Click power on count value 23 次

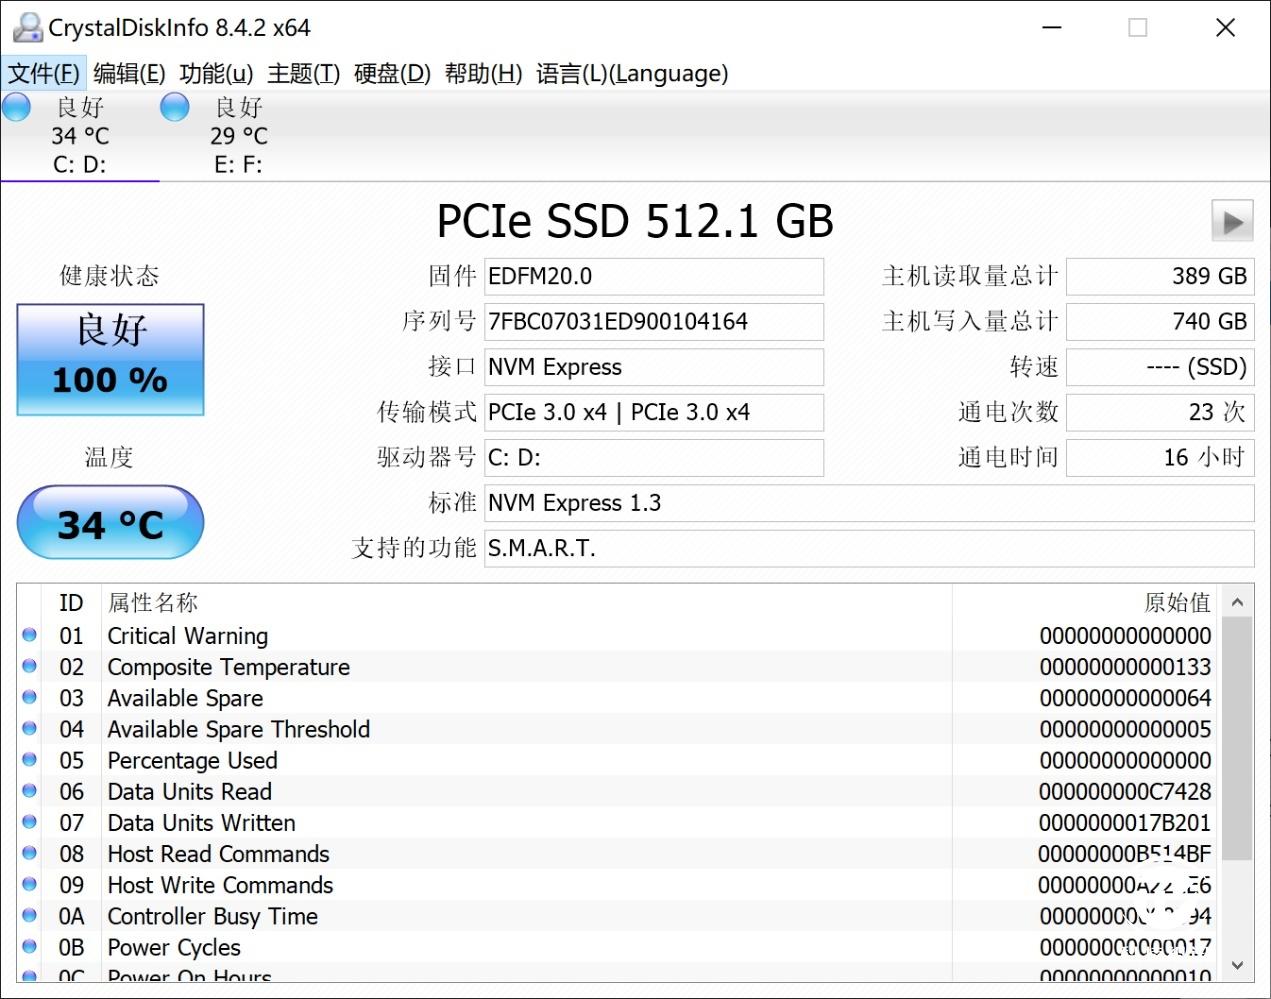pos(1160,412)
